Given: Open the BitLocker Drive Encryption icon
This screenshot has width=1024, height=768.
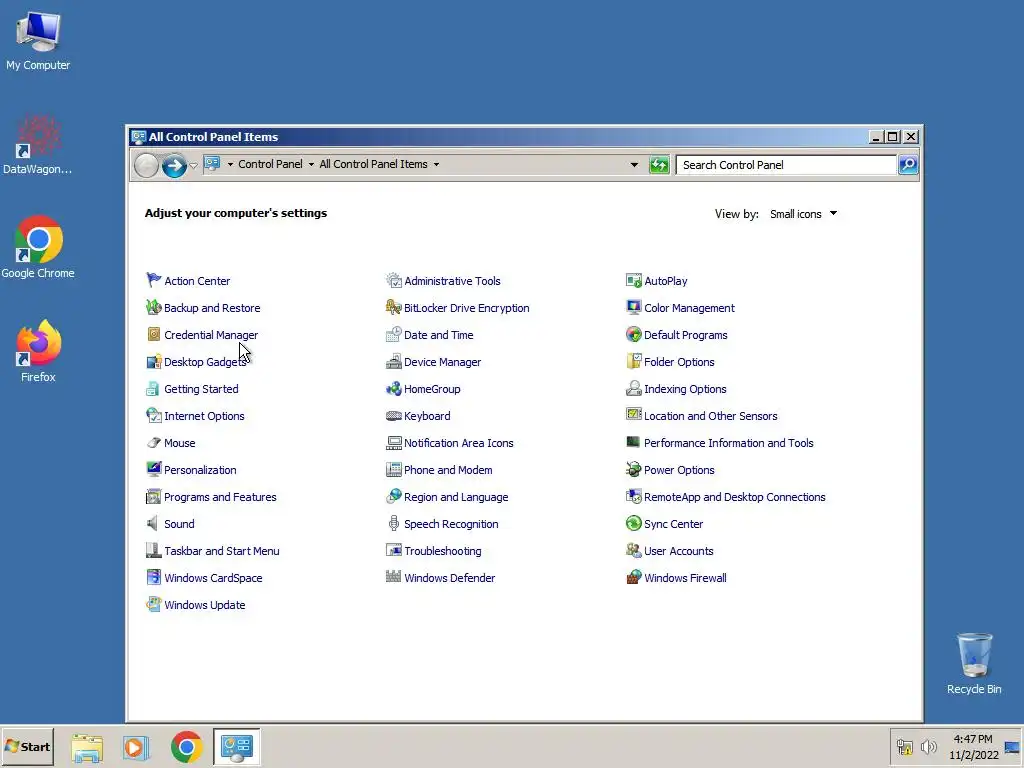Looking at the screenshot, I should point(394,308).
